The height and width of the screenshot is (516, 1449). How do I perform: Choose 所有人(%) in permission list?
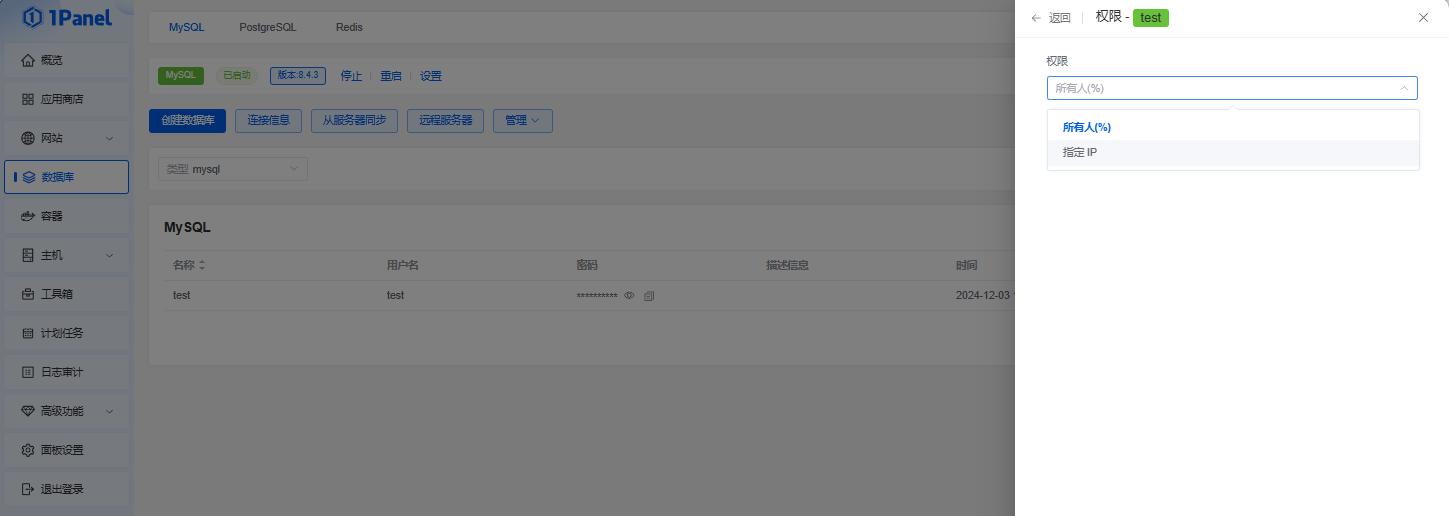tap(1086, 127)
